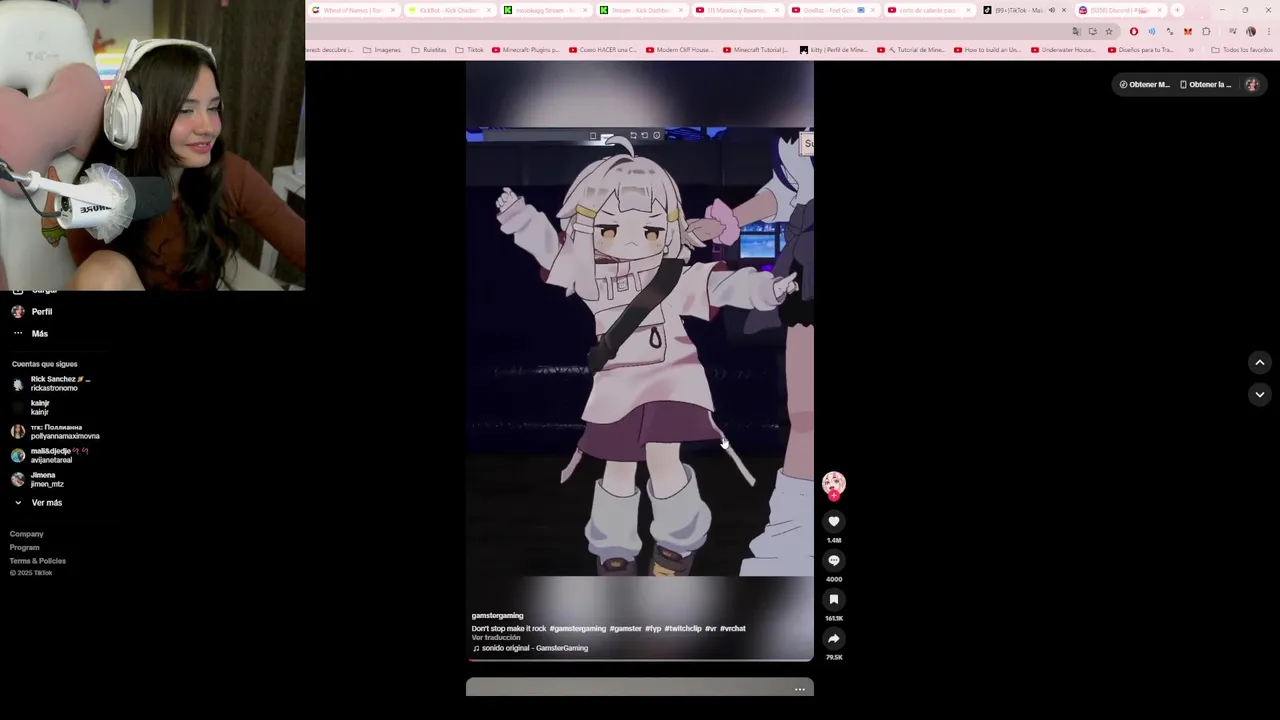1280x720 pixels.
Task: Open sonido original - GamsterGaming sound
Action: [530, 648]
